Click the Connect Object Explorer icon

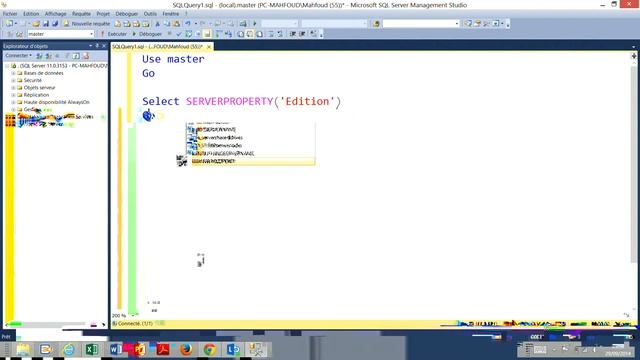coord(39,56)
